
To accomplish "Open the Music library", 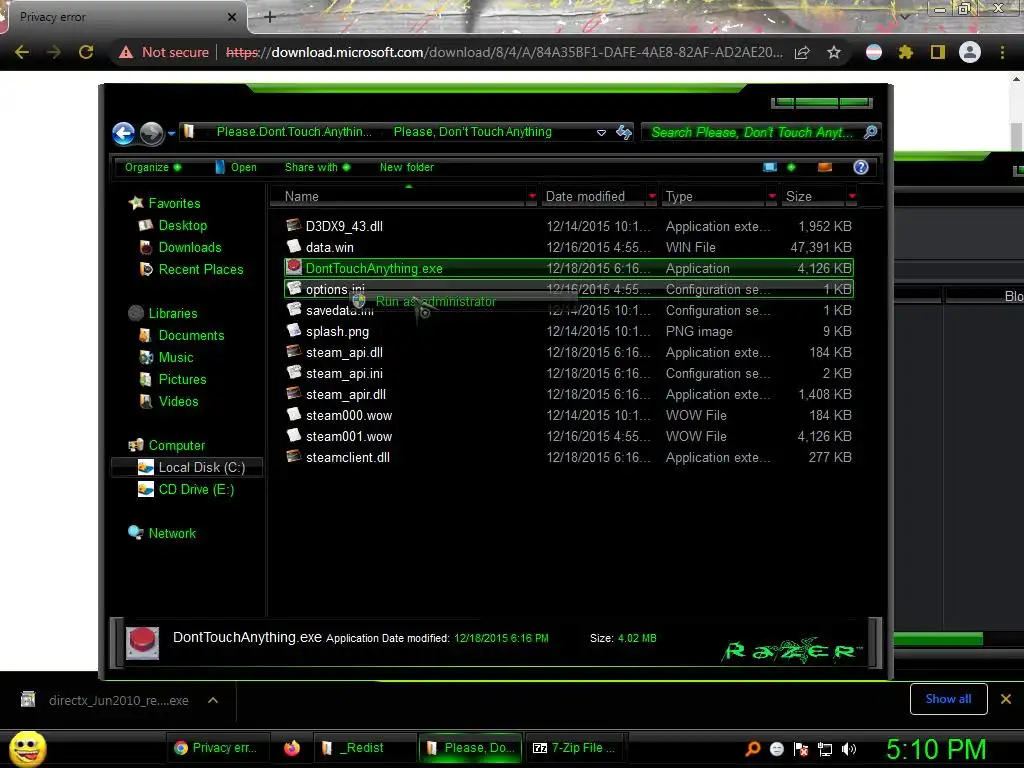I will 176,357.
